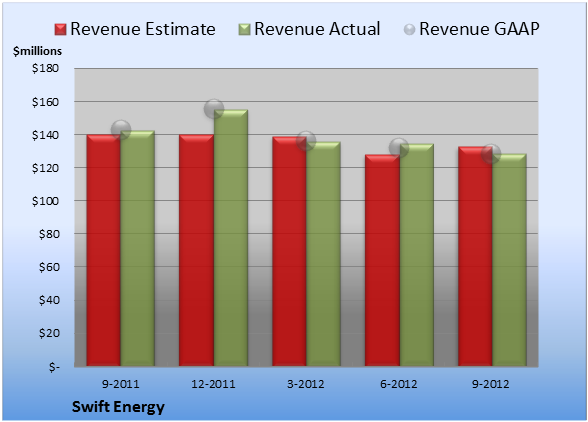Viewport: 588px width, 422px height.
Task: Click the GAAP marker above 9-2011
Action: [x=121, y=130]
